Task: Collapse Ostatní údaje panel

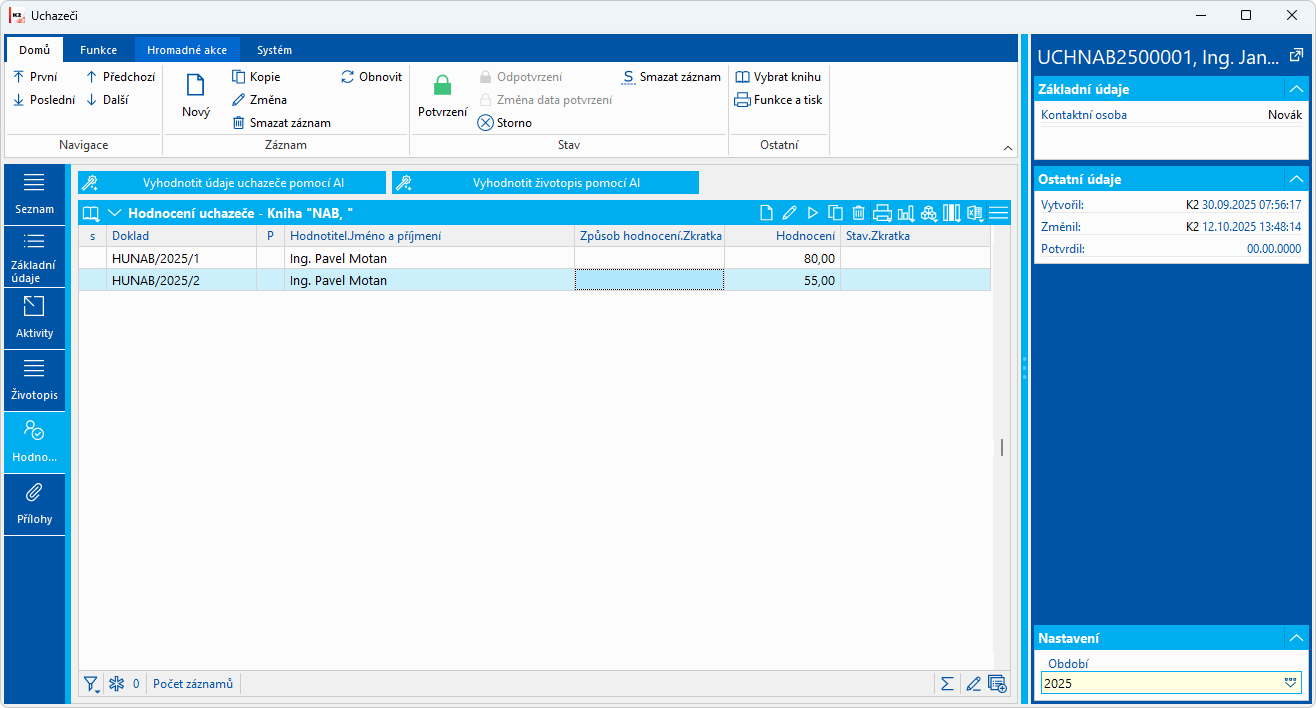Action: click(x=1296, y=179)
